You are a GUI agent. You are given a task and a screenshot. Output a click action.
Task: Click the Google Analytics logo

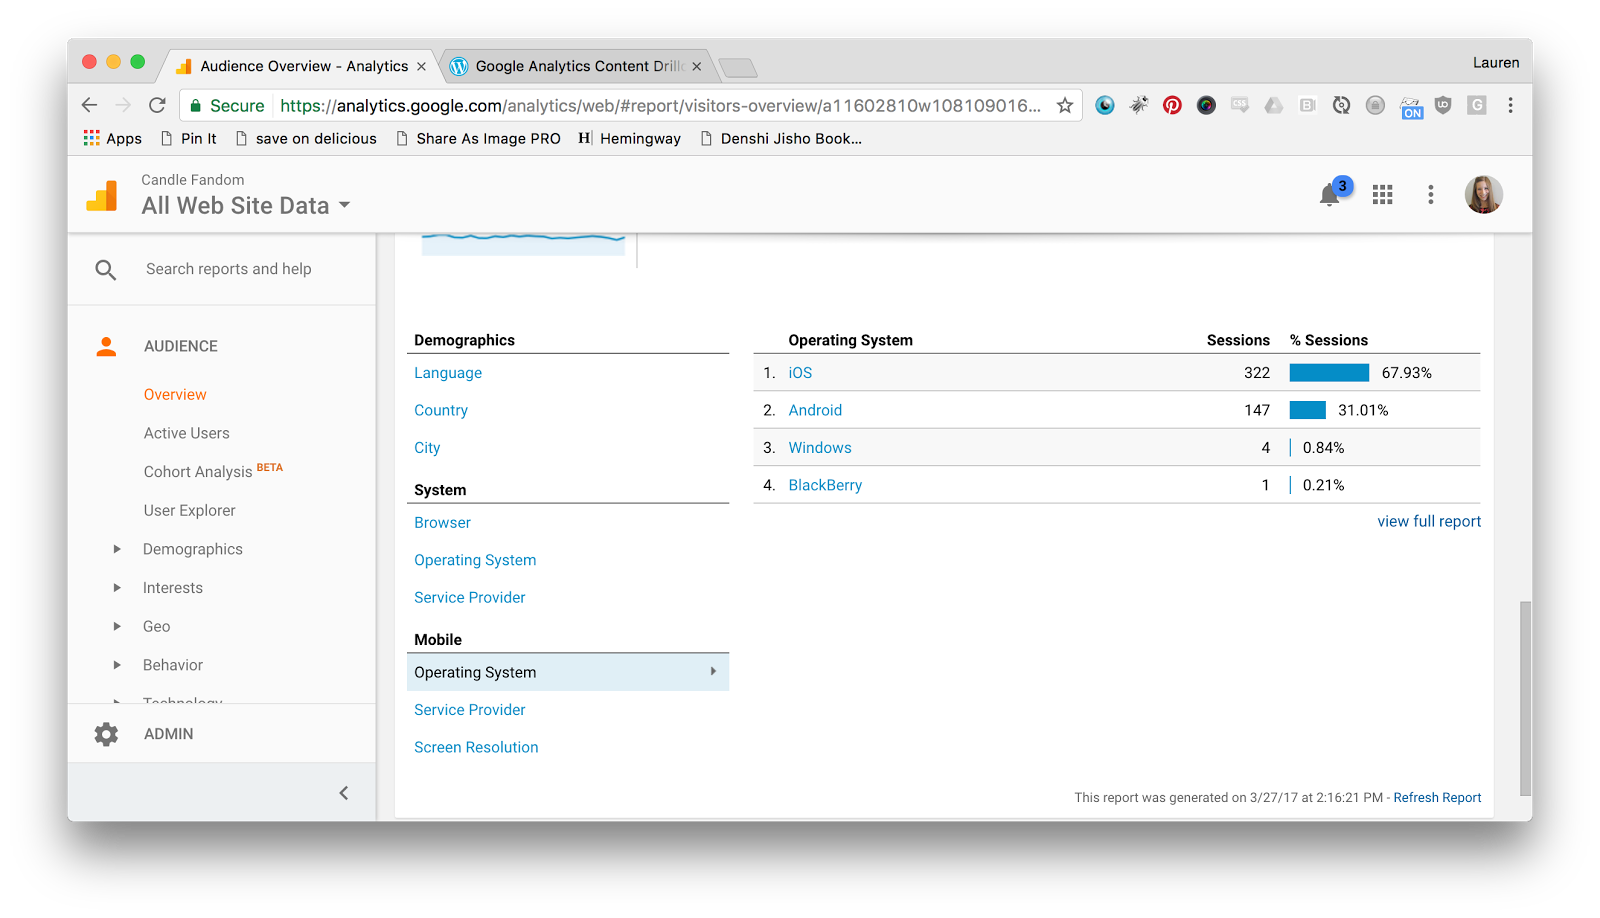(x=102, y=196)
